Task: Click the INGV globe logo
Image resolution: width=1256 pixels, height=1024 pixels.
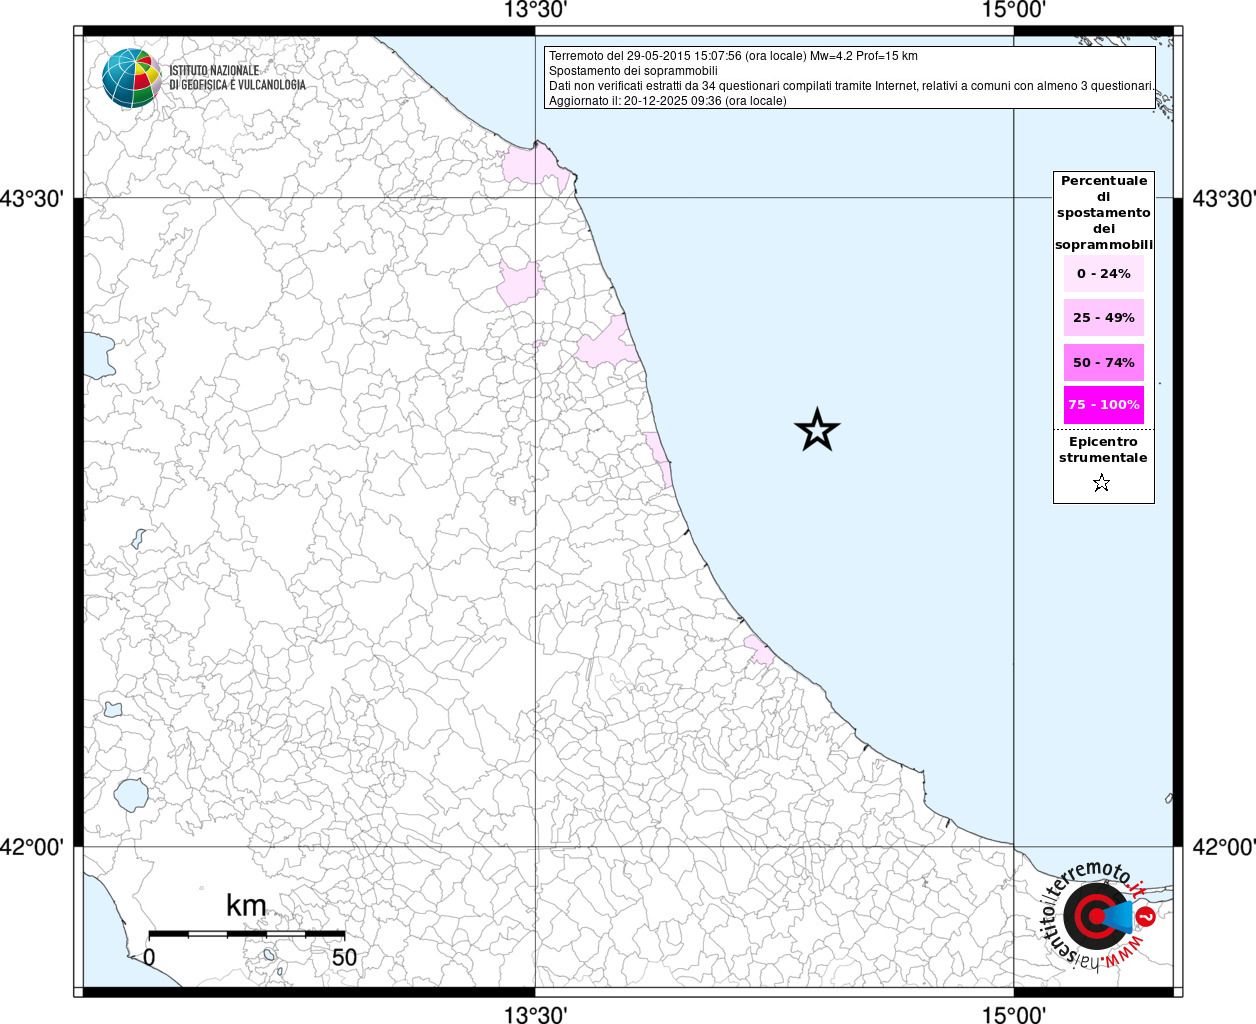Action: tap(132, 78)
